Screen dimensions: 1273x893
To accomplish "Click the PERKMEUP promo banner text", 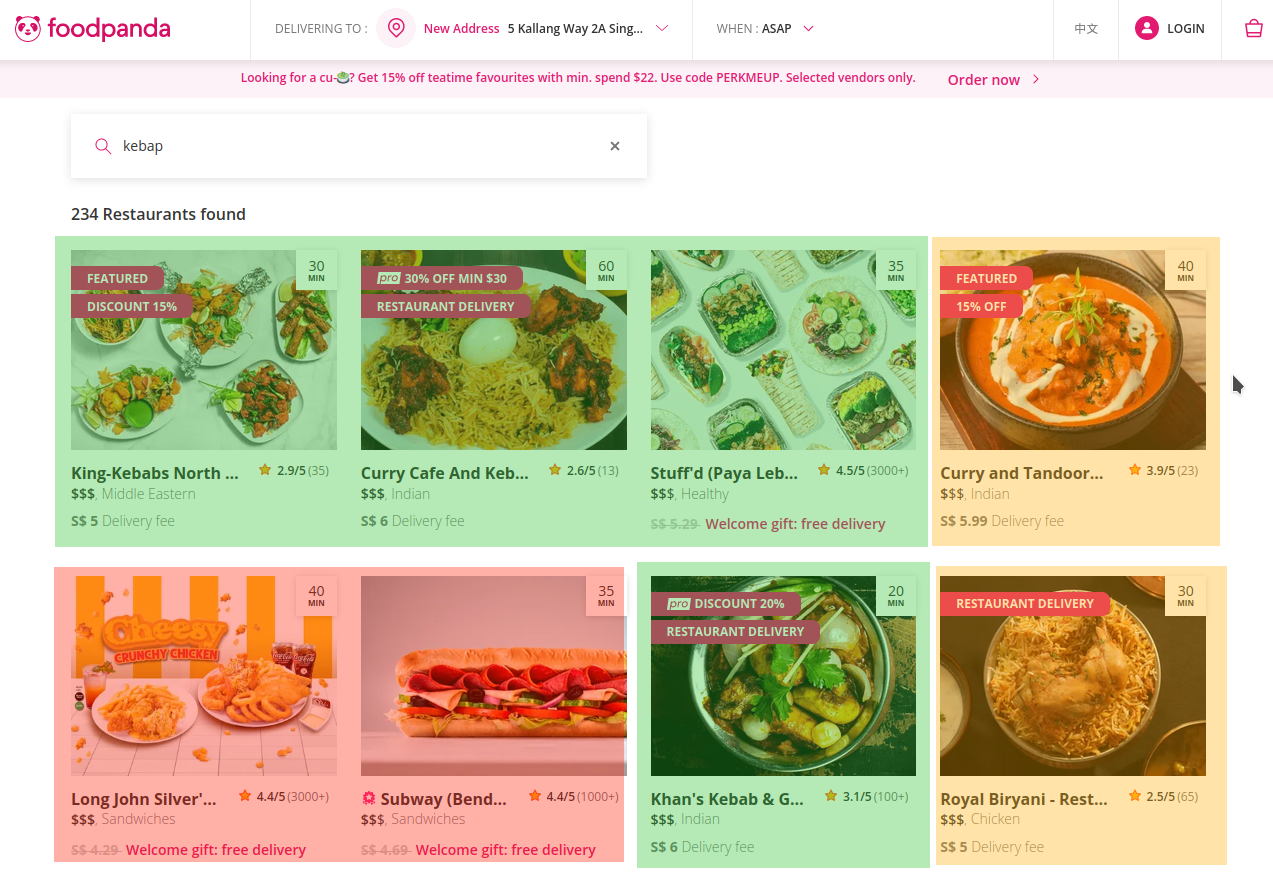I will (578, 78).
